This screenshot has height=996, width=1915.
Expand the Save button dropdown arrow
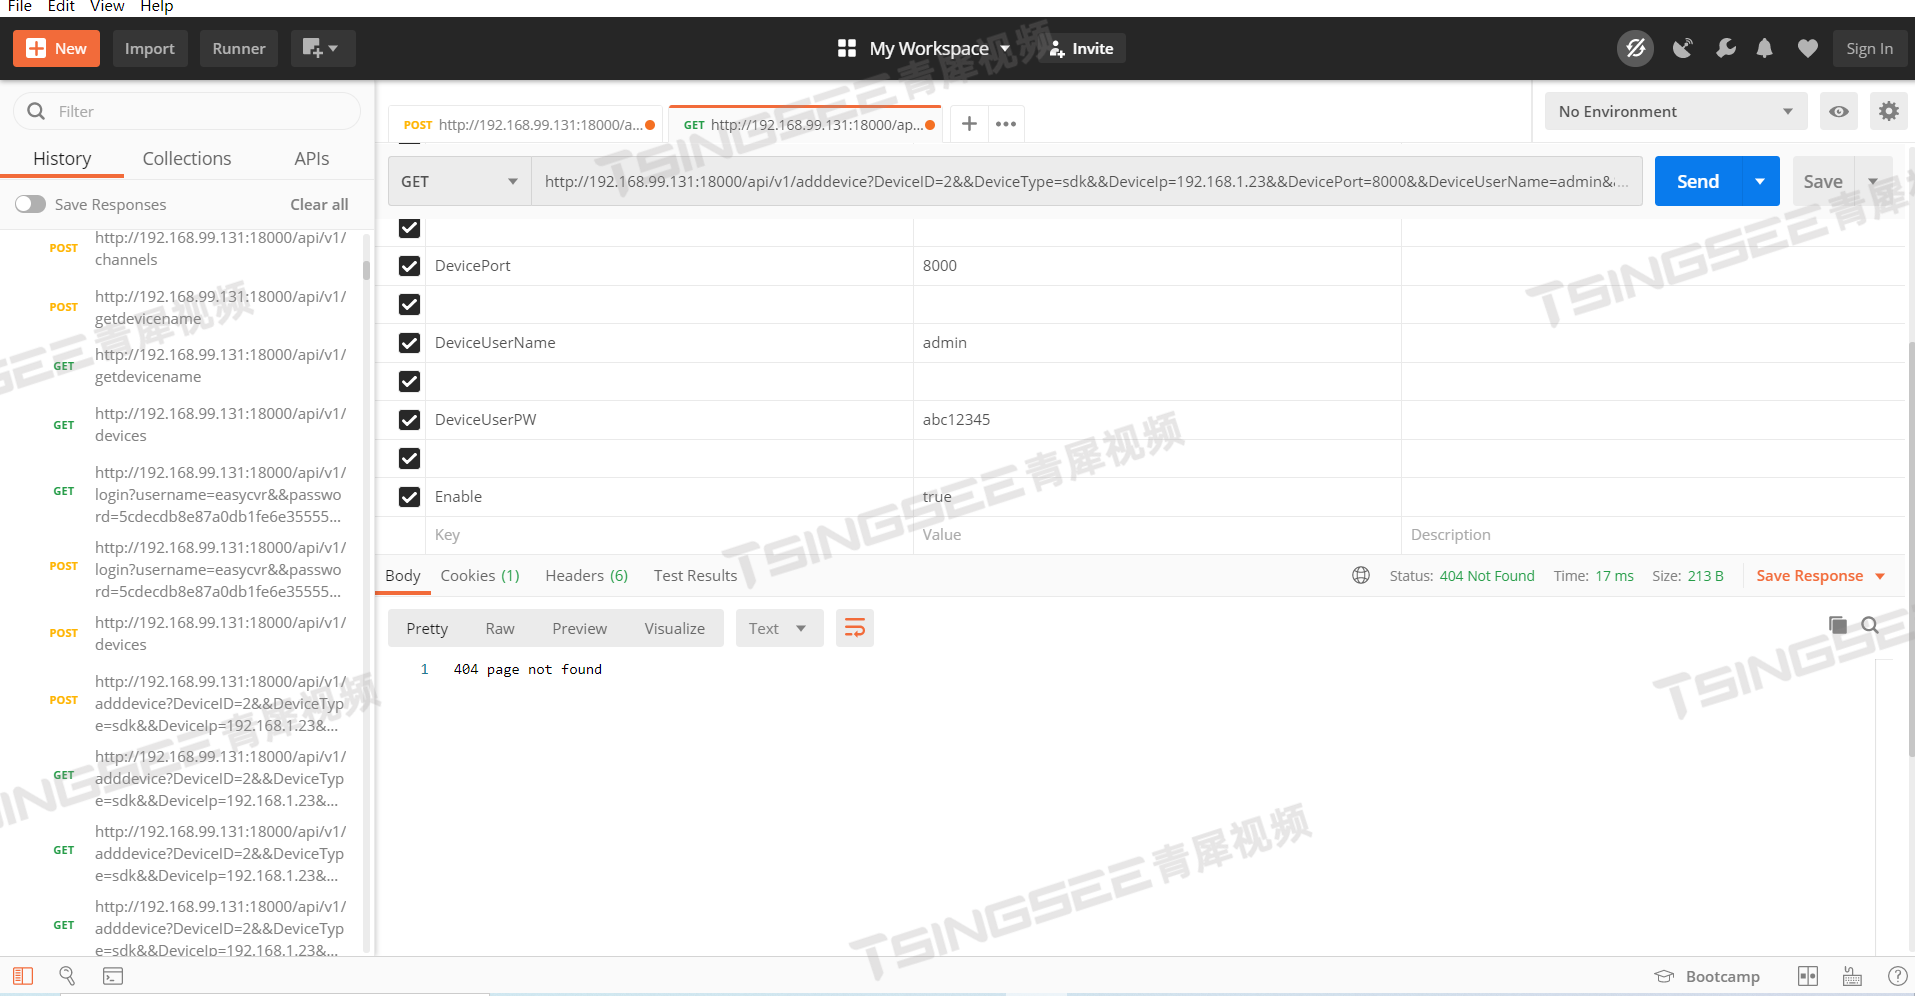point(1873,181)
